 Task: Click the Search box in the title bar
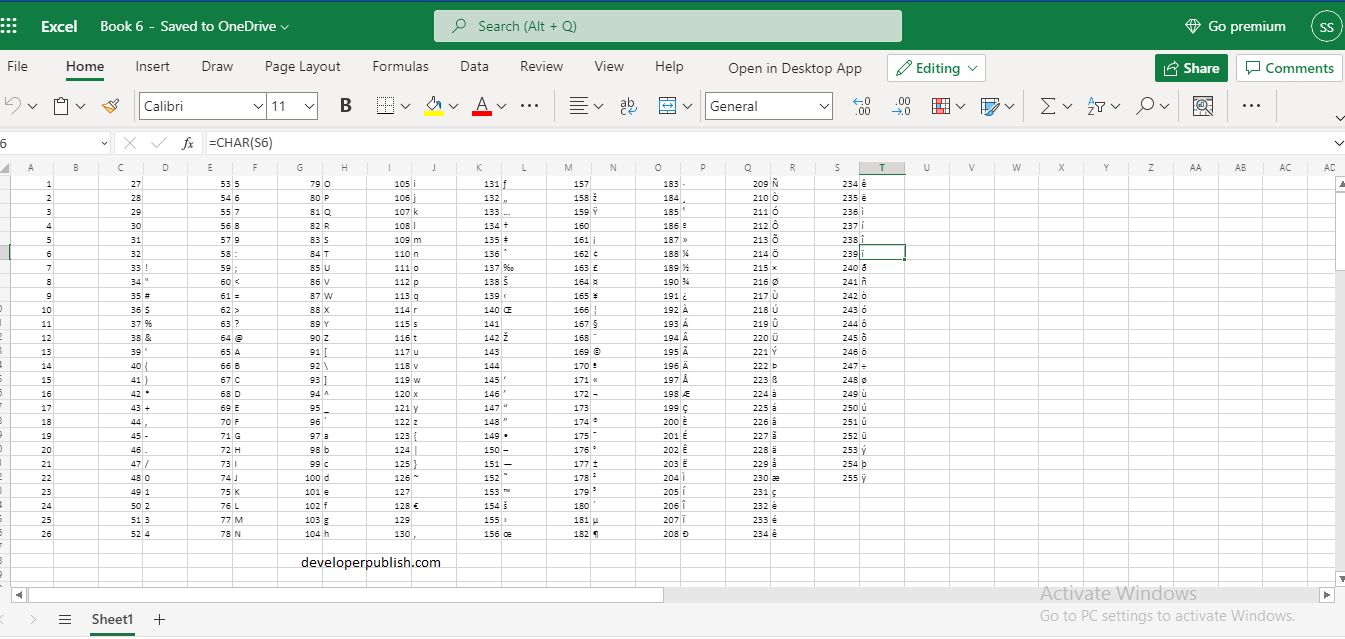click(x=668, y=26)
